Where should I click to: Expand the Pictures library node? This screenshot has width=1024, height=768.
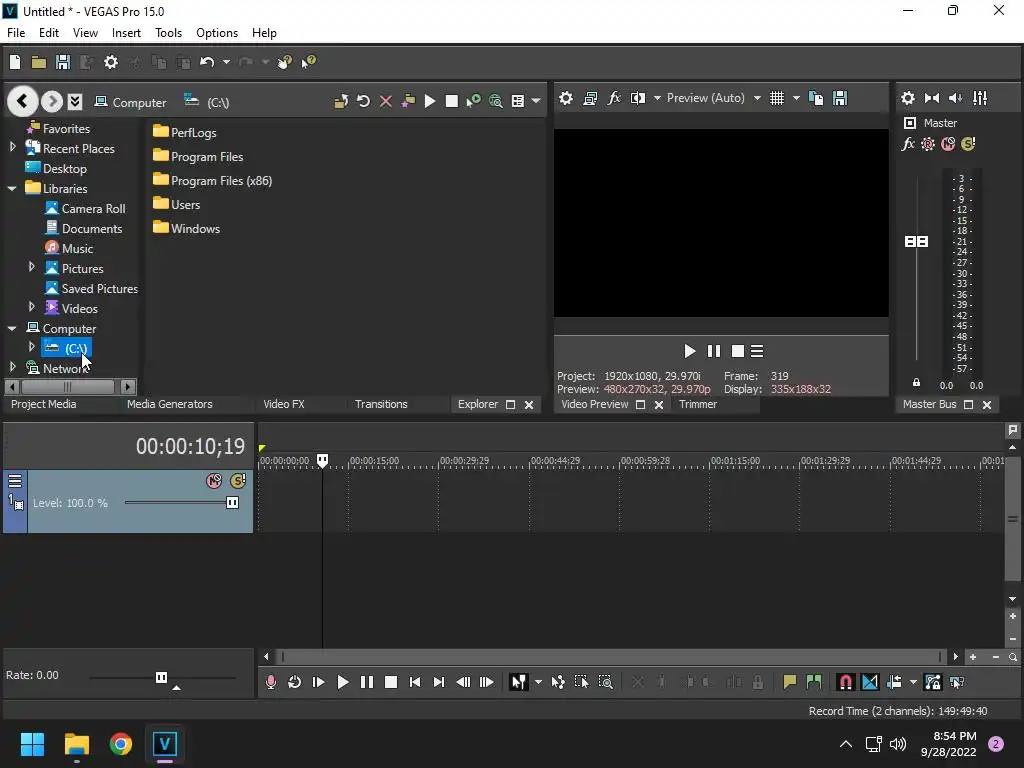pyautogui.click(x=31, y=268)
